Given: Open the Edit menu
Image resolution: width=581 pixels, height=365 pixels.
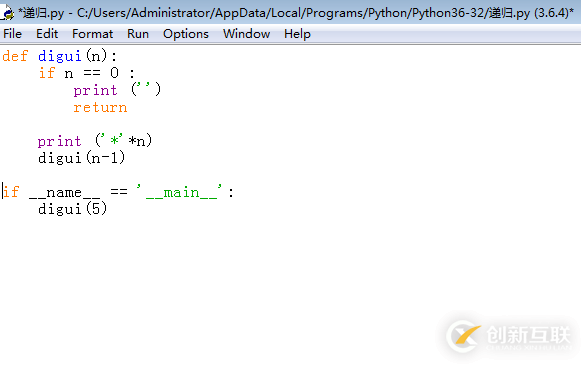Looking at the screenshot, I should pyautogui.click(x=47, y=34).
